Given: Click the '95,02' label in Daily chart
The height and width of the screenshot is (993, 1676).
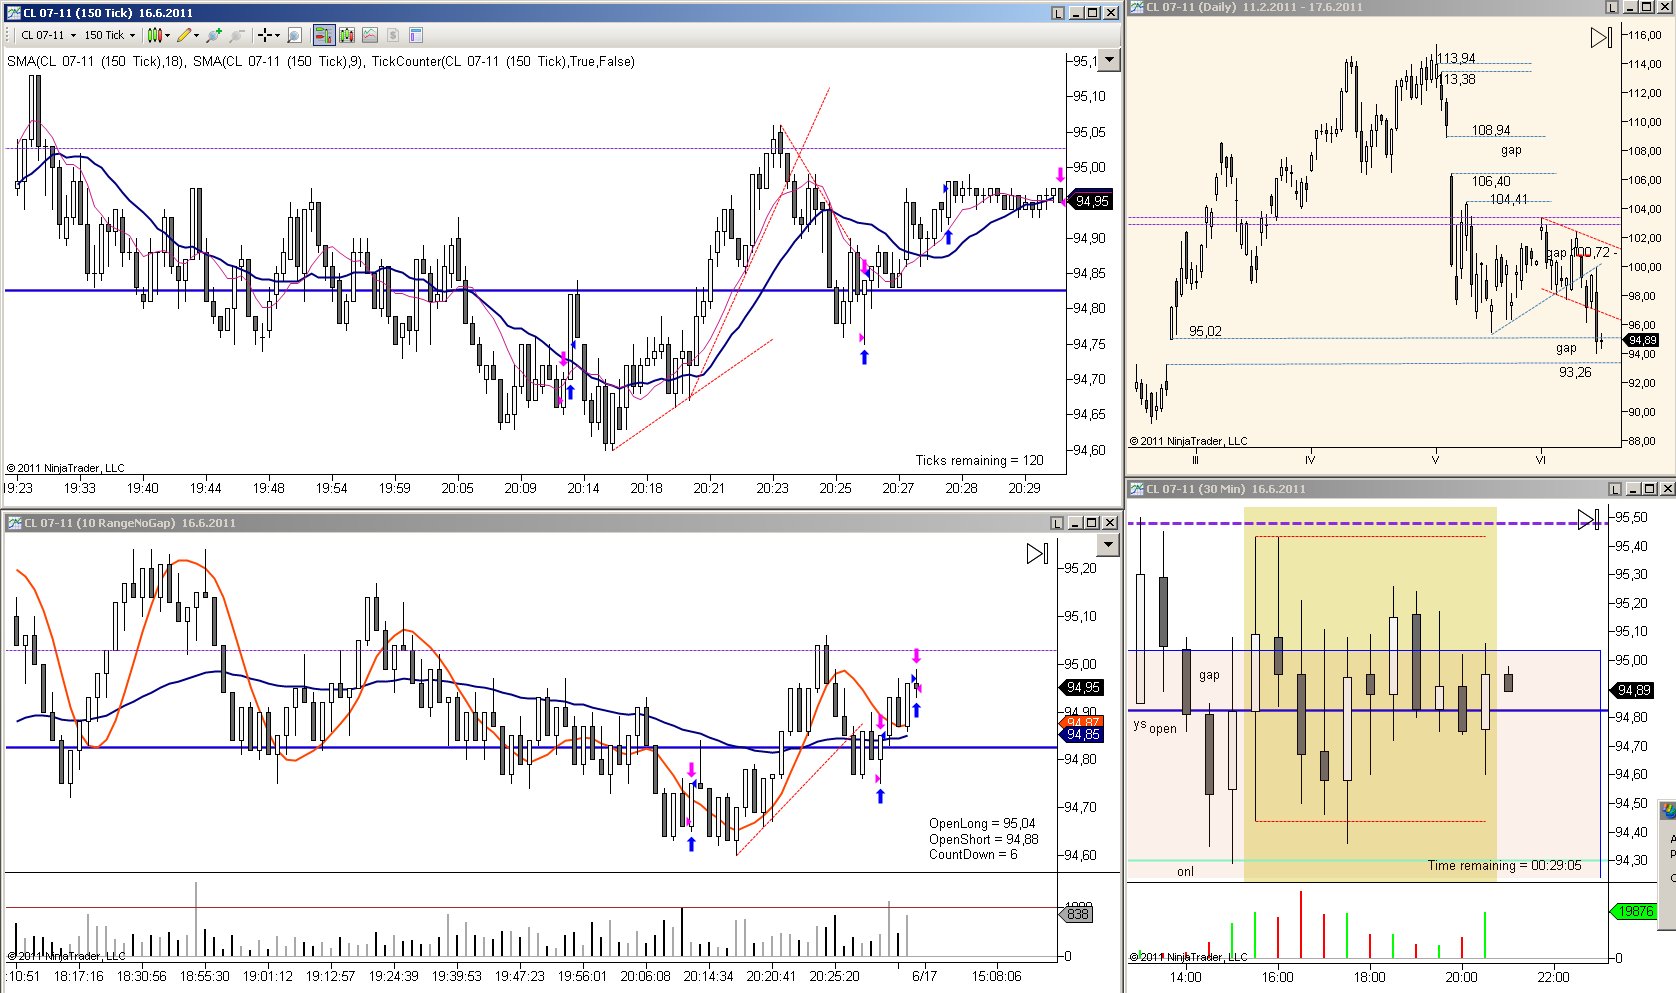Looking at the screenshot, I should [1205, 331].
